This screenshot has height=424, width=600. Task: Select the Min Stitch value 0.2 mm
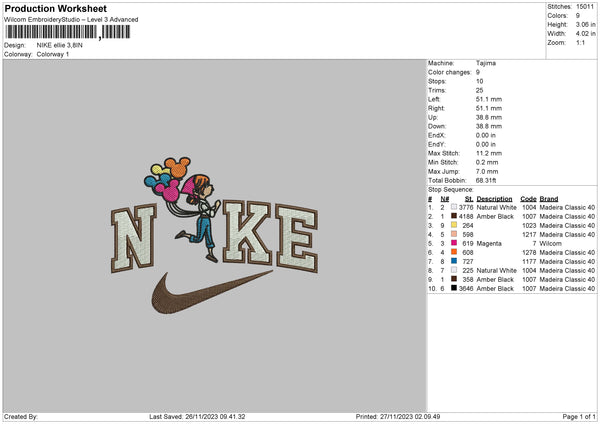click(487, 162)
